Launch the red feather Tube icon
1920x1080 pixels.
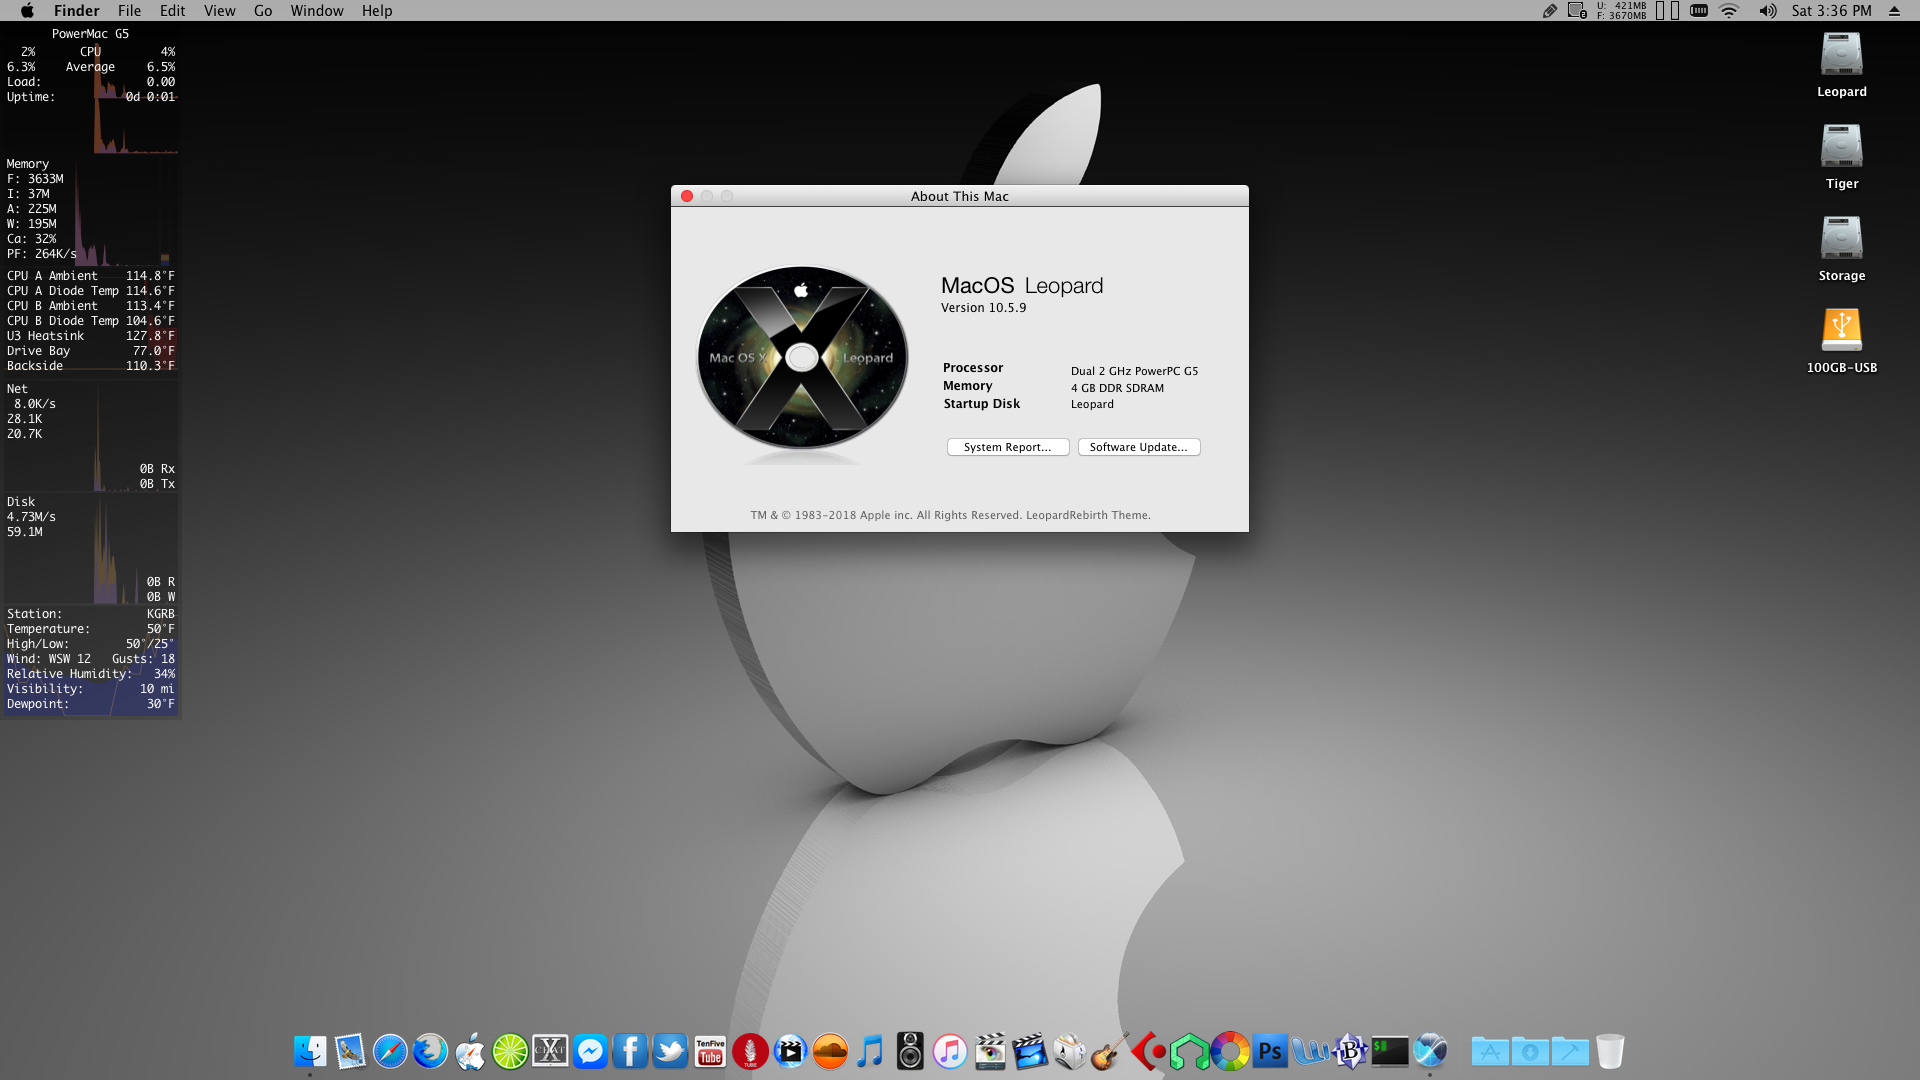point(750,1051)
